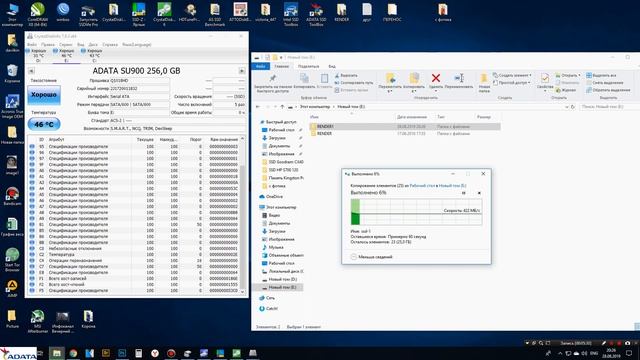This screenshot has width=640, height=360.
Task: Click Select all in Explorer ribbon
Action: [601, 76]
